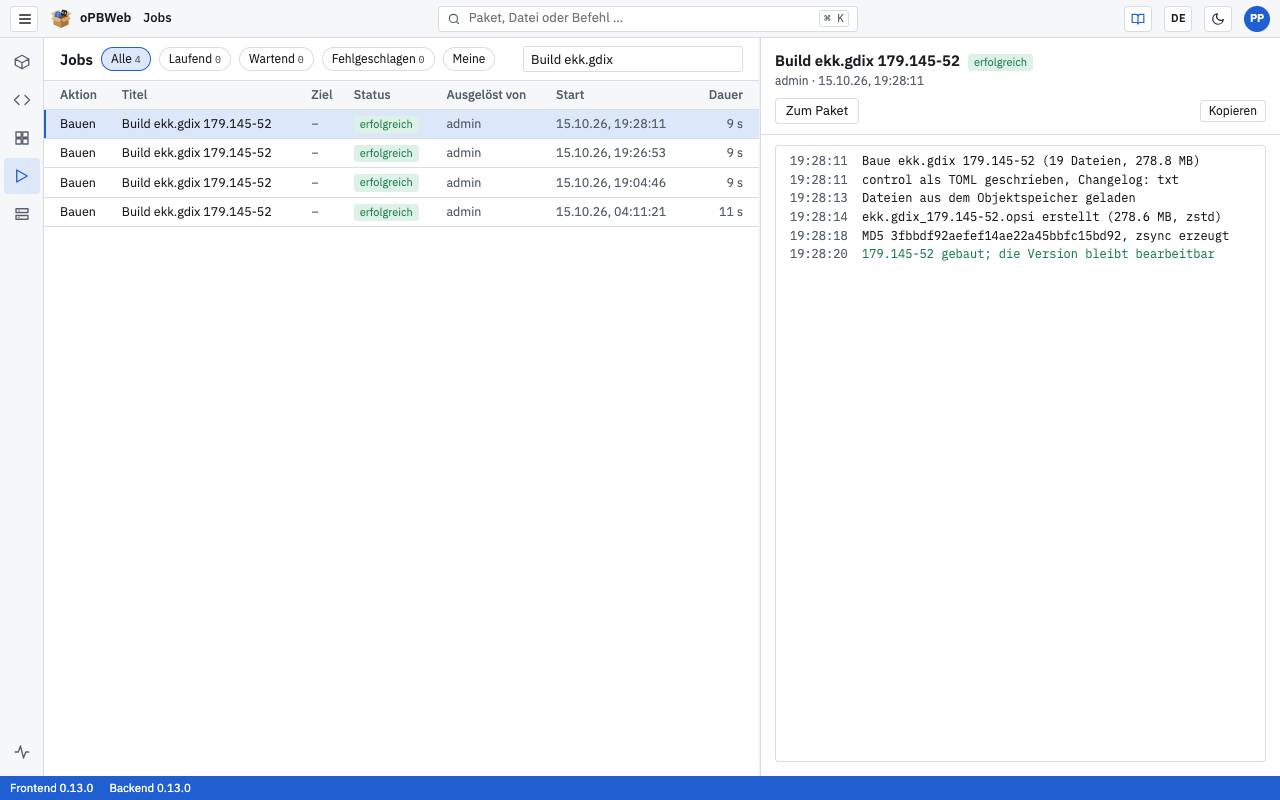Click the Titel column header
Image resolution: width=1280 pixels, height=800 pixels.
[x=135, y=95]
